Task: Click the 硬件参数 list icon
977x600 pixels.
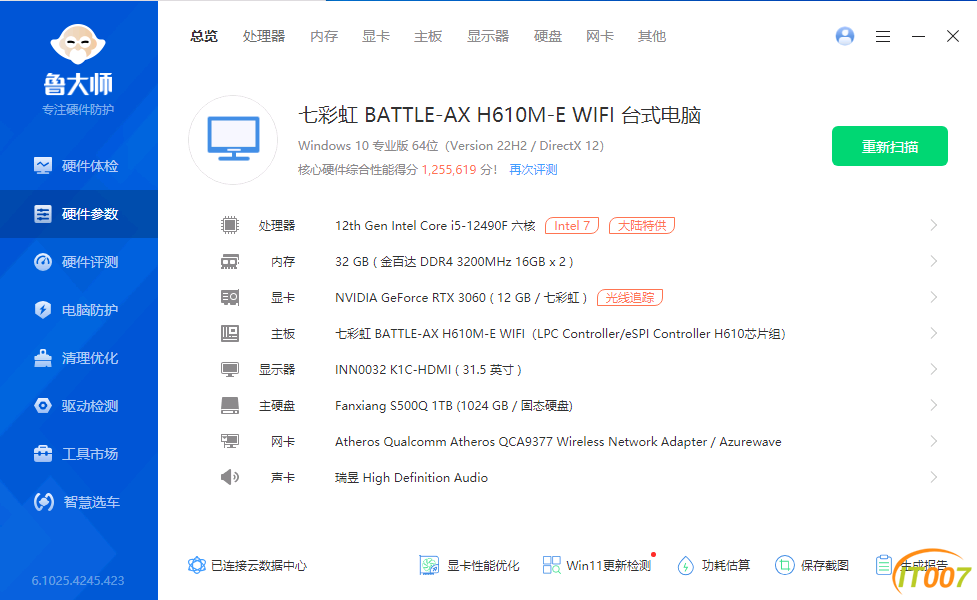Action: pyautogui.click(x=43, y=214)
